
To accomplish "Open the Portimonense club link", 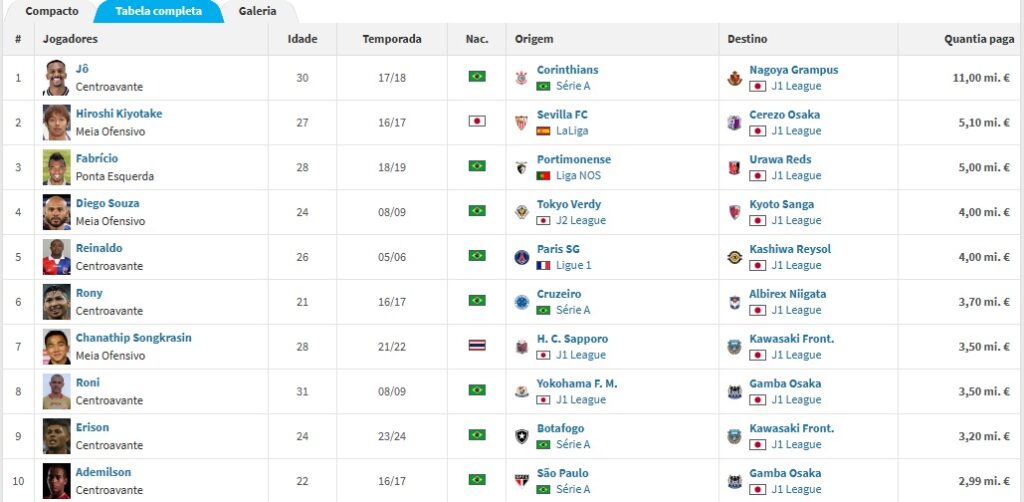I will click(x=573, y=159).
